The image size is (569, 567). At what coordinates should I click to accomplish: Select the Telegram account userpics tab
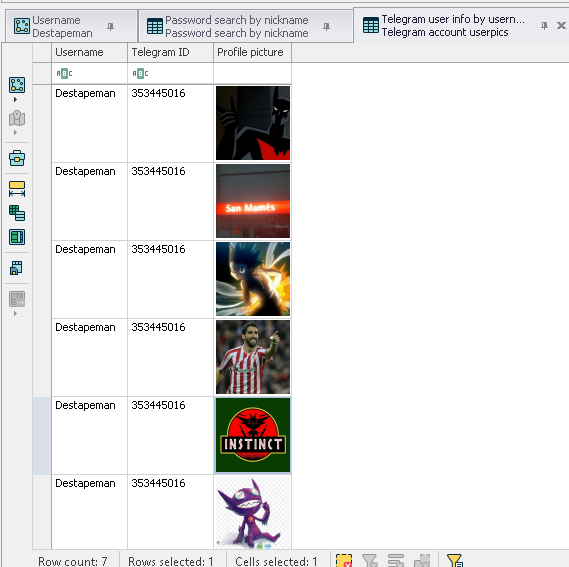point(461,25)
